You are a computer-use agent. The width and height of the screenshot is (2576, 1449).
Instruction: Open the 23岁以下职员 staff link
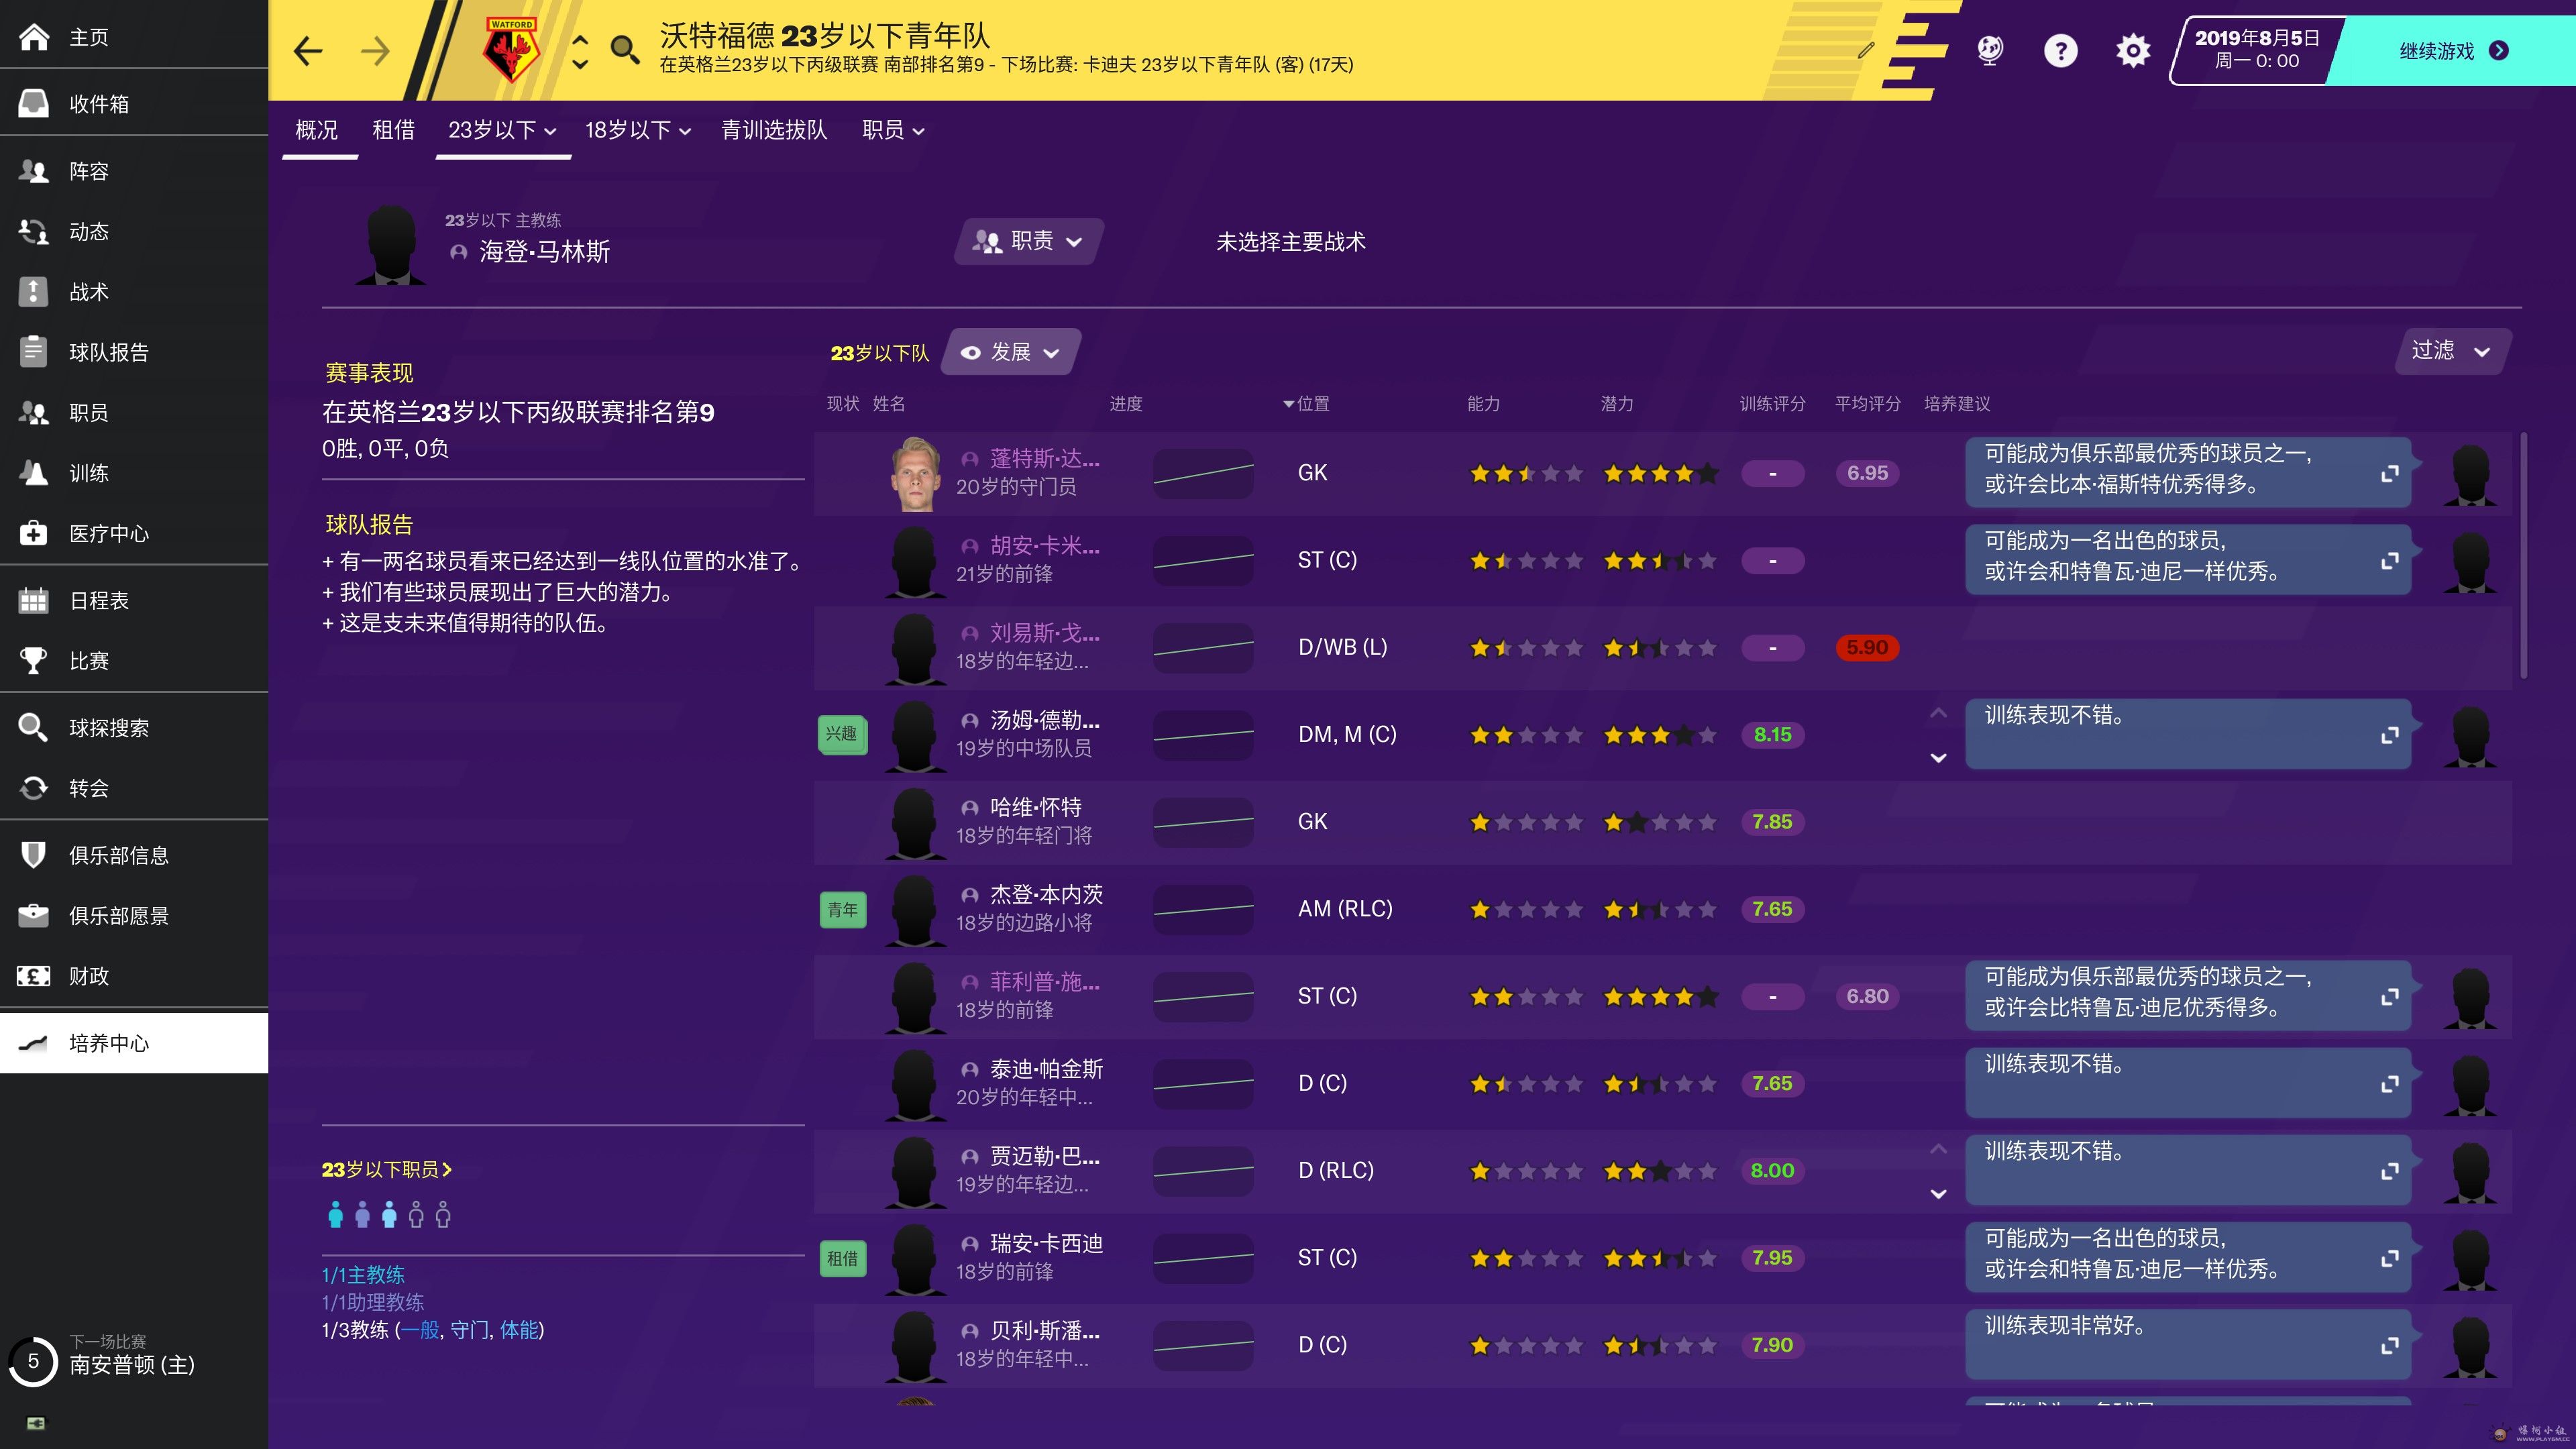[386, 1169]
